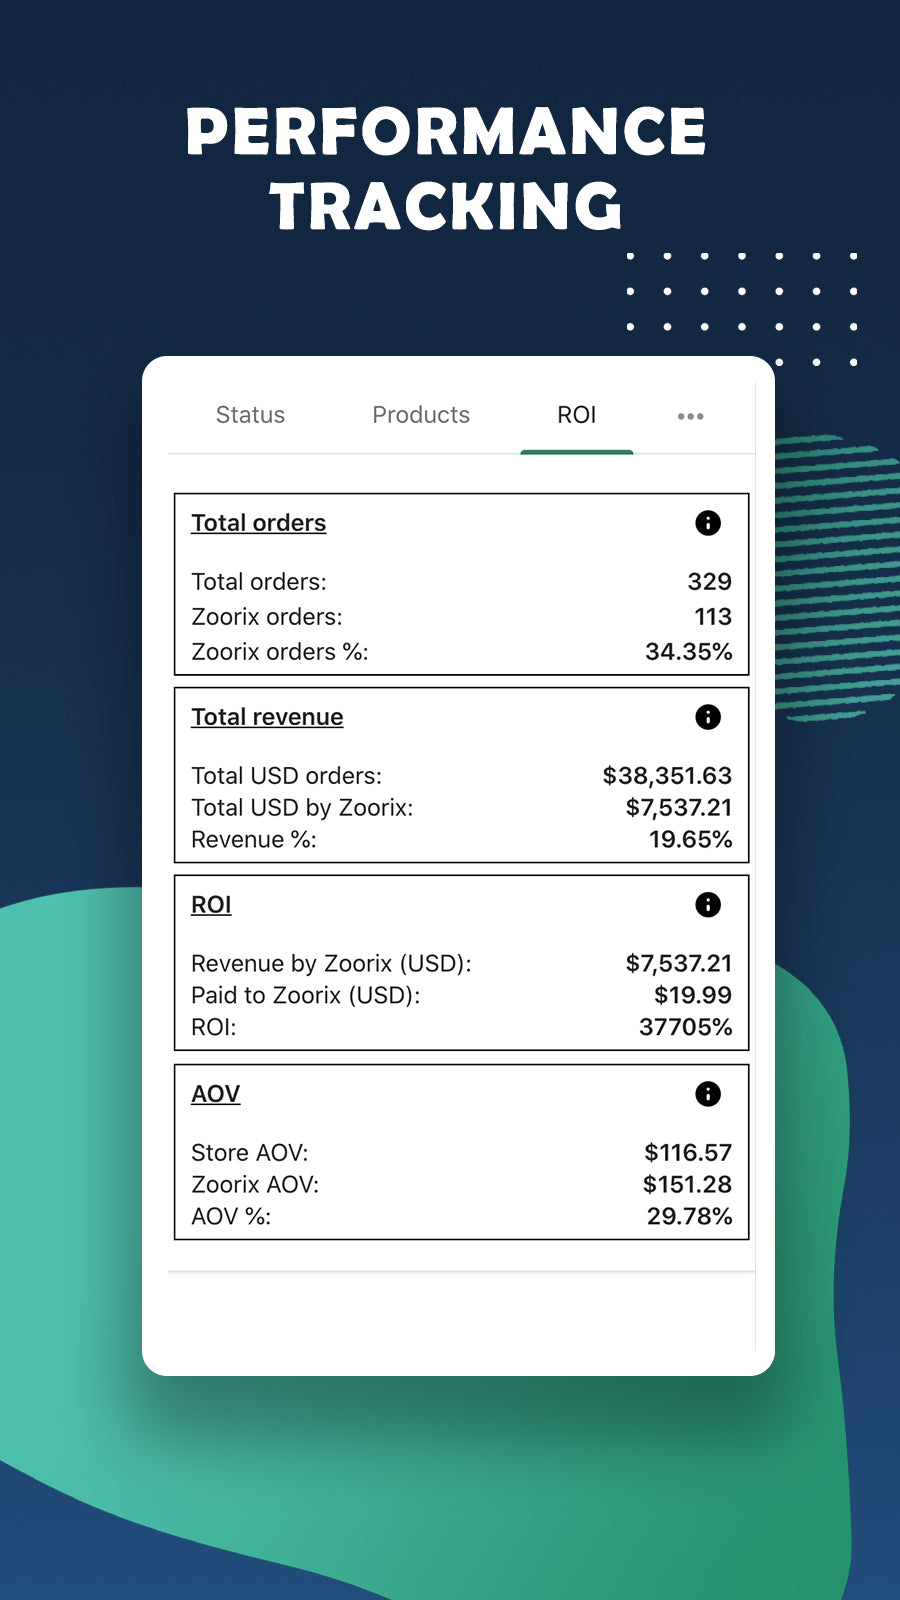Screen dimensions: 900x1600
Task: Select the leftmost dot in the info badge row
Action: pos(682,416)
